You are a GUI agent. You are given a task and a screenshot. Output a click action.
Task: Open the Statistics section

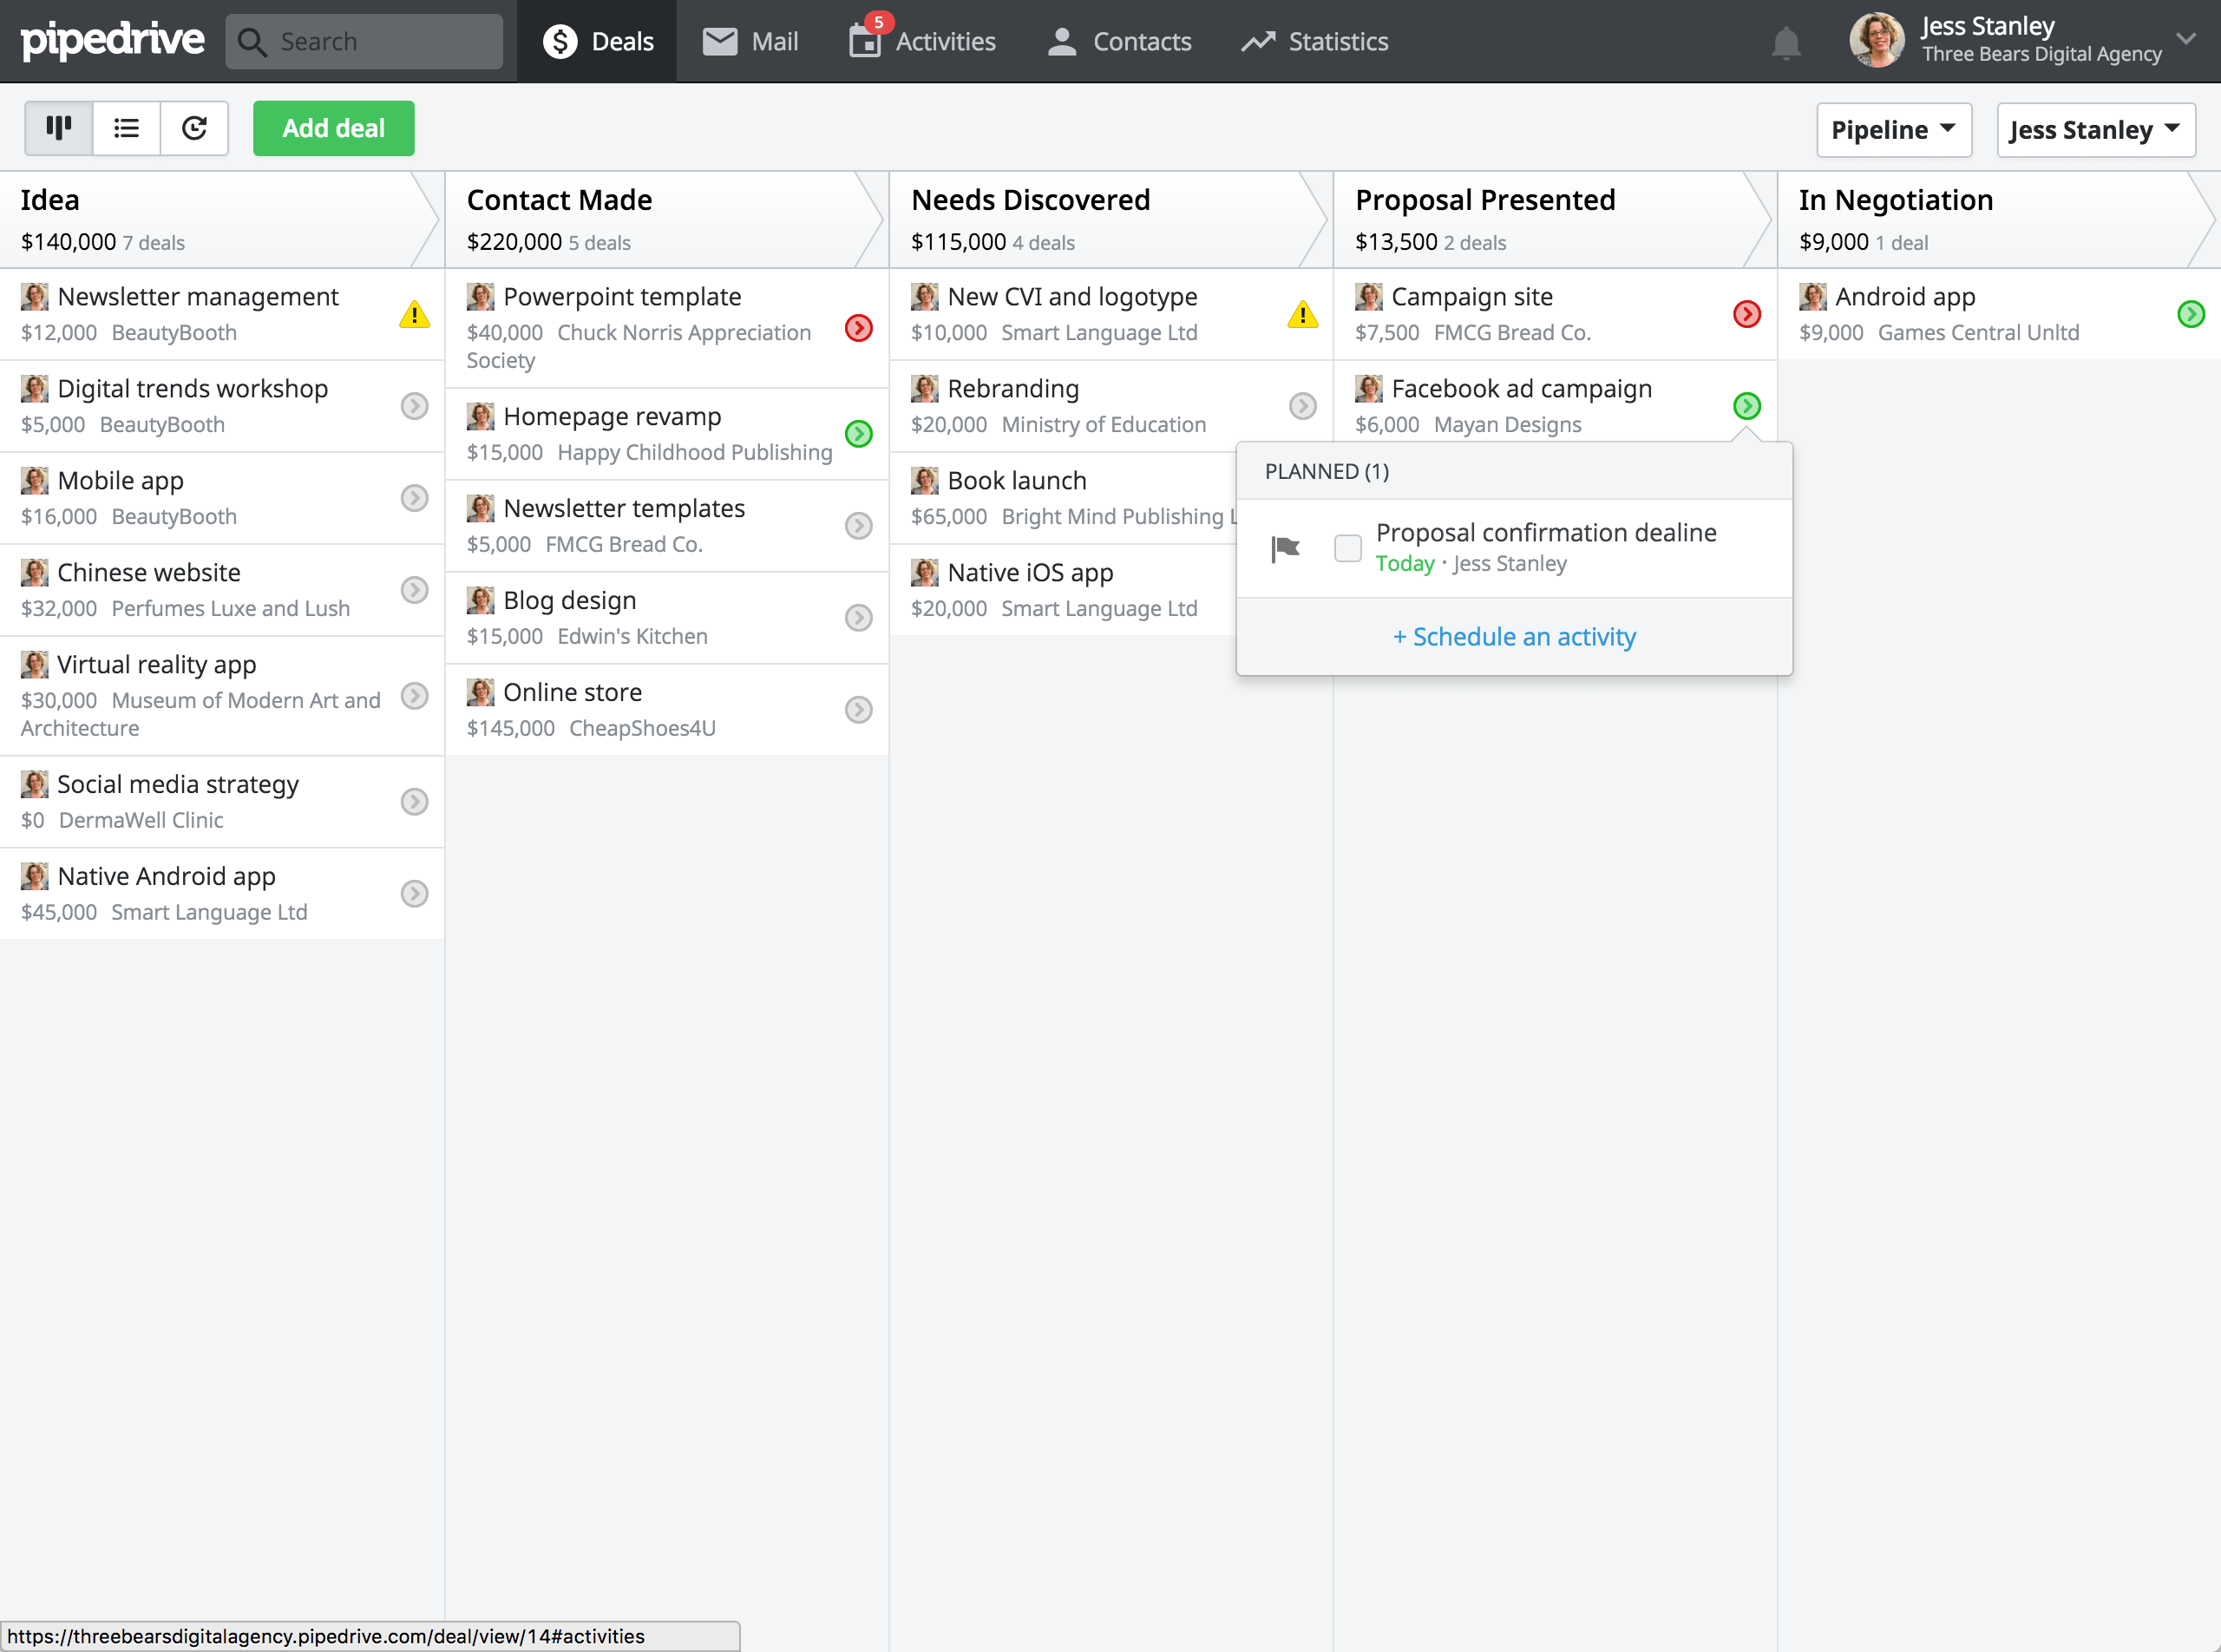click(1313, 41)
